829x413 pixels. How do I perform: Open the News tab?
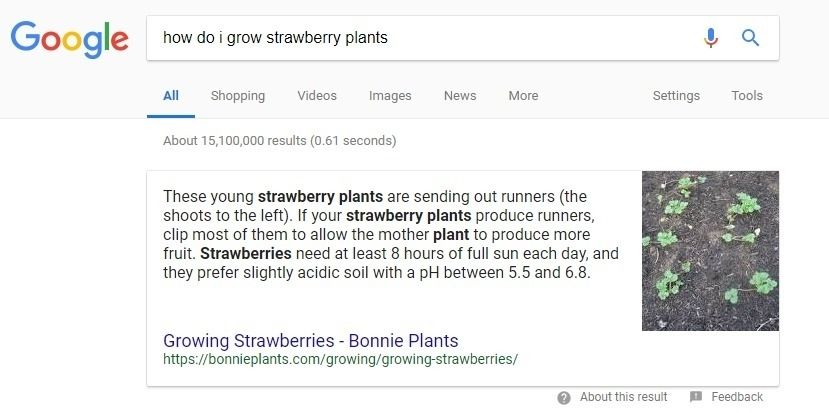click(x=460, y=96)
